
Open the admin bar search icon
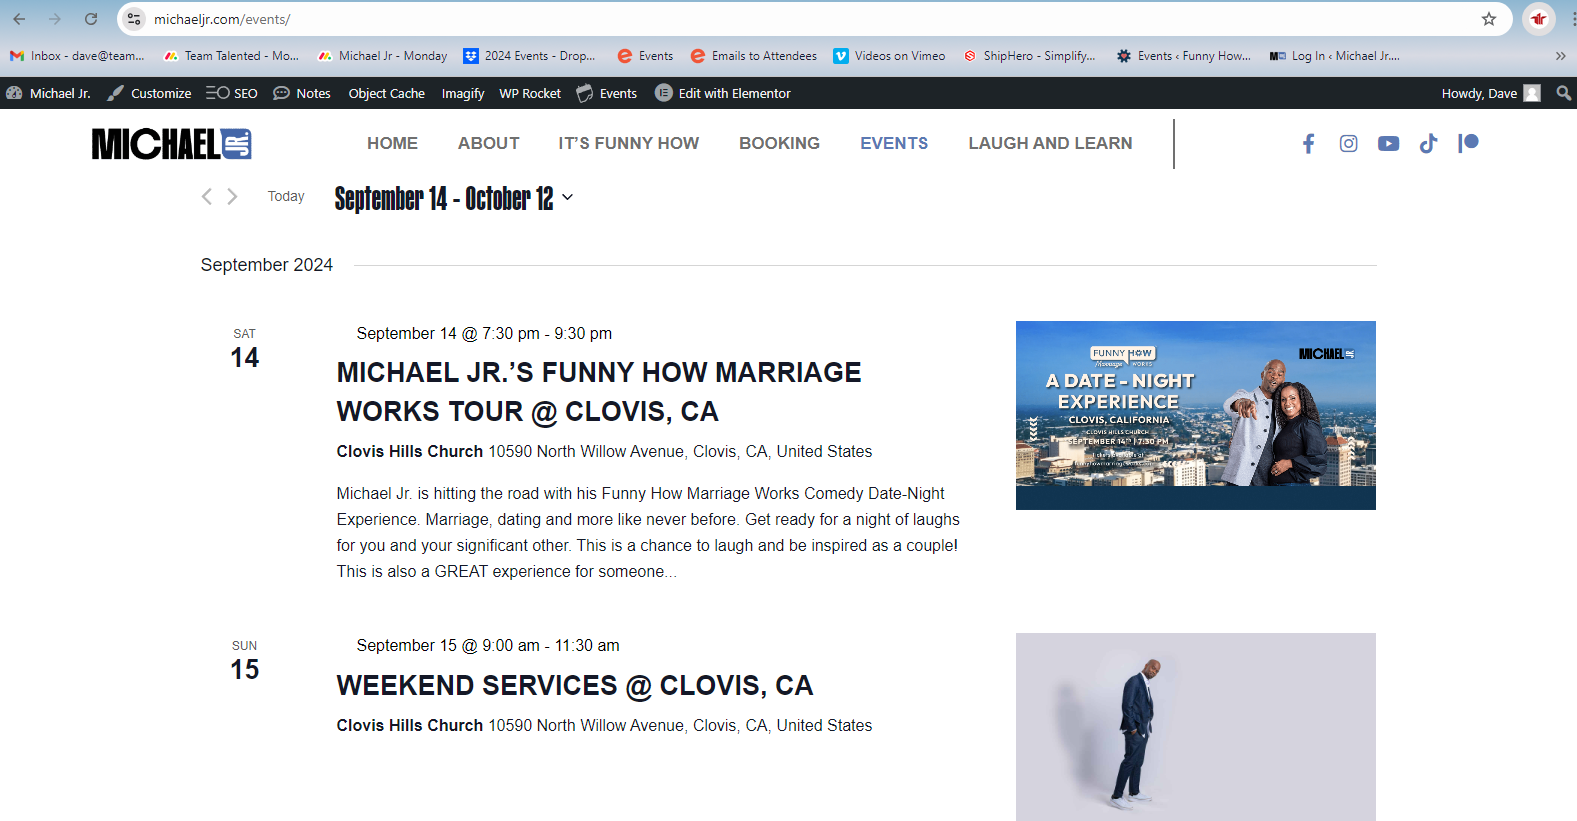tap(1564, 93)
